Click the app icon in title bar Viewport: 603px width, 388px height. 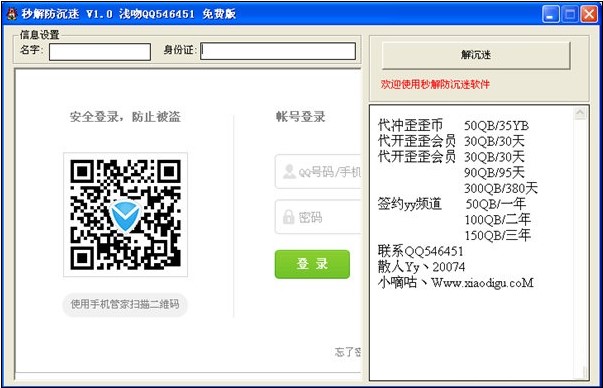point(12,14)
